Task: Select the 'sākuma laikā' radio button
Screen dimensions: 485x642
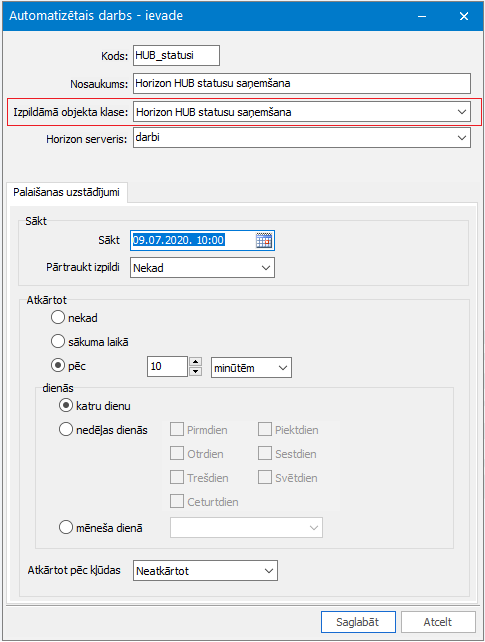Action: click(58, 341)
